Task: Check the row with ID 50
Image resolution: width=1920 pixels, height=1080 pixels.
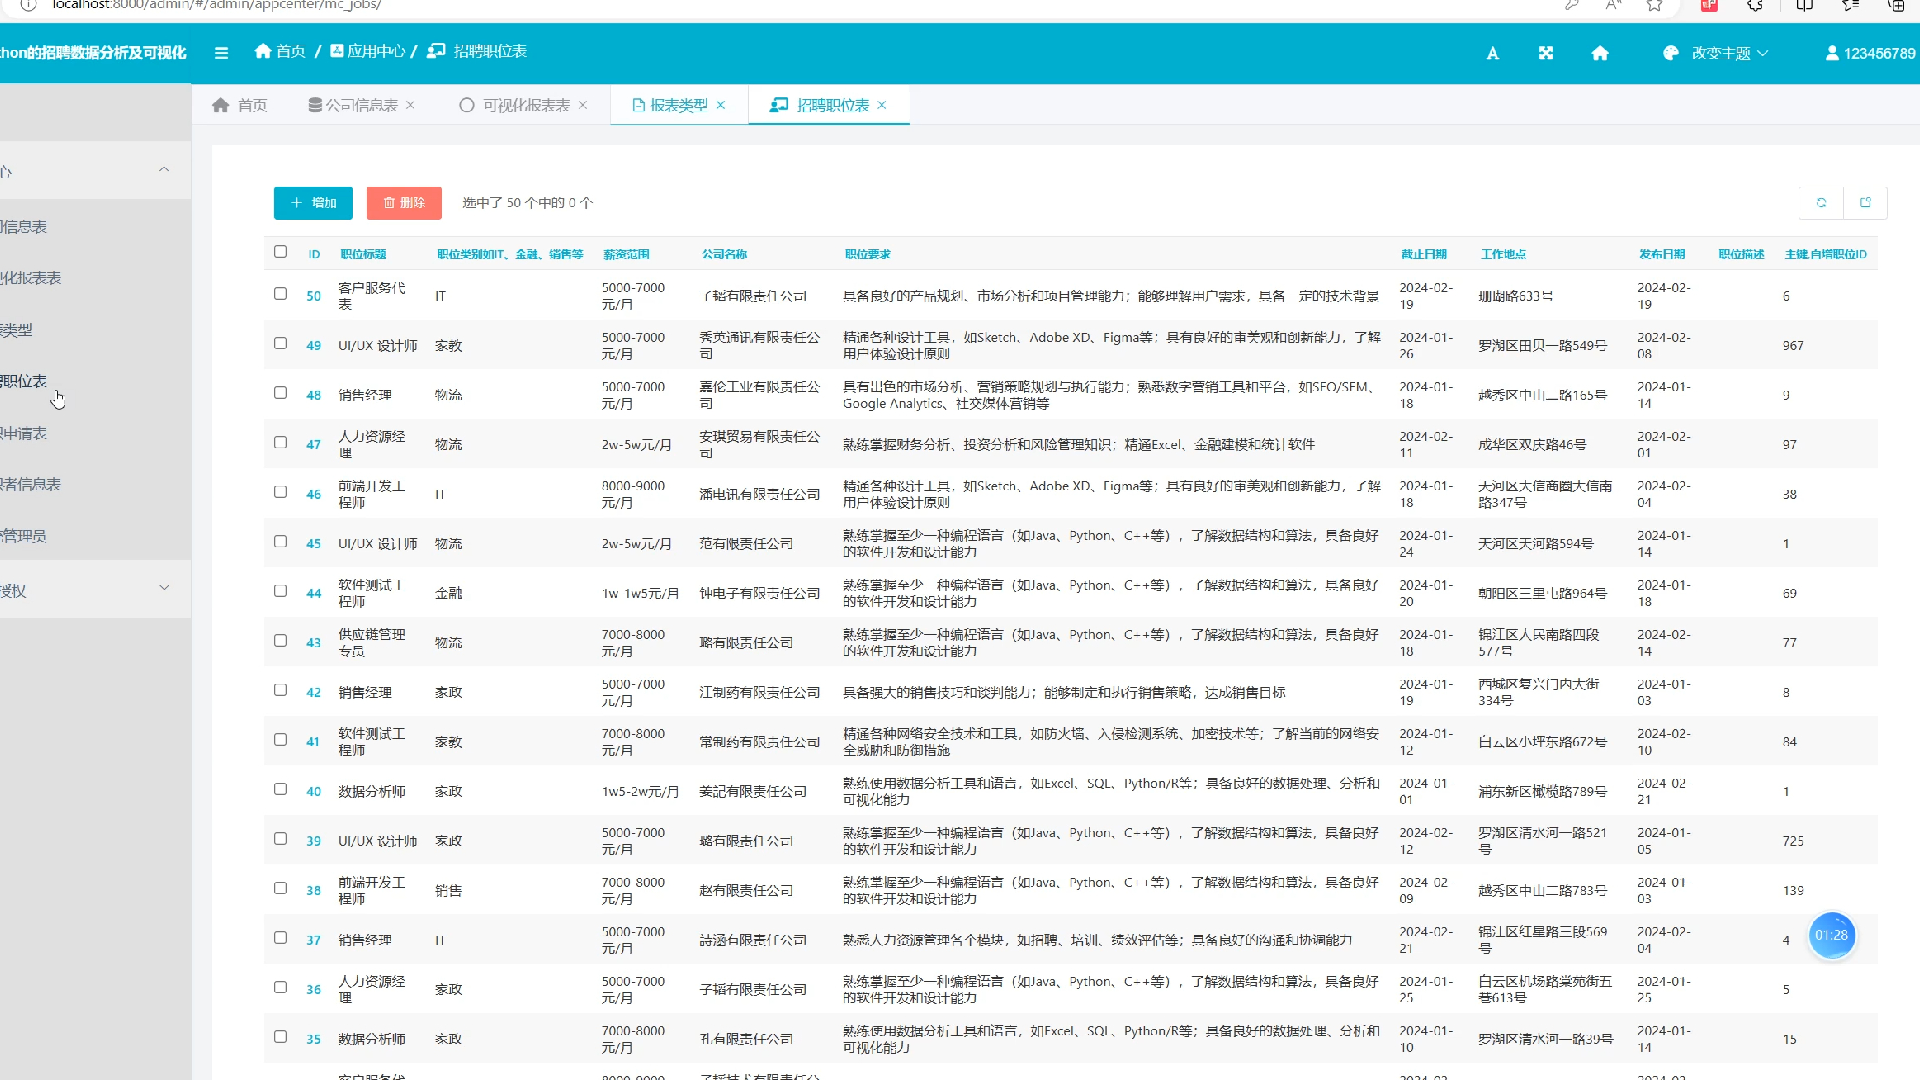Action: pos(281,294)
